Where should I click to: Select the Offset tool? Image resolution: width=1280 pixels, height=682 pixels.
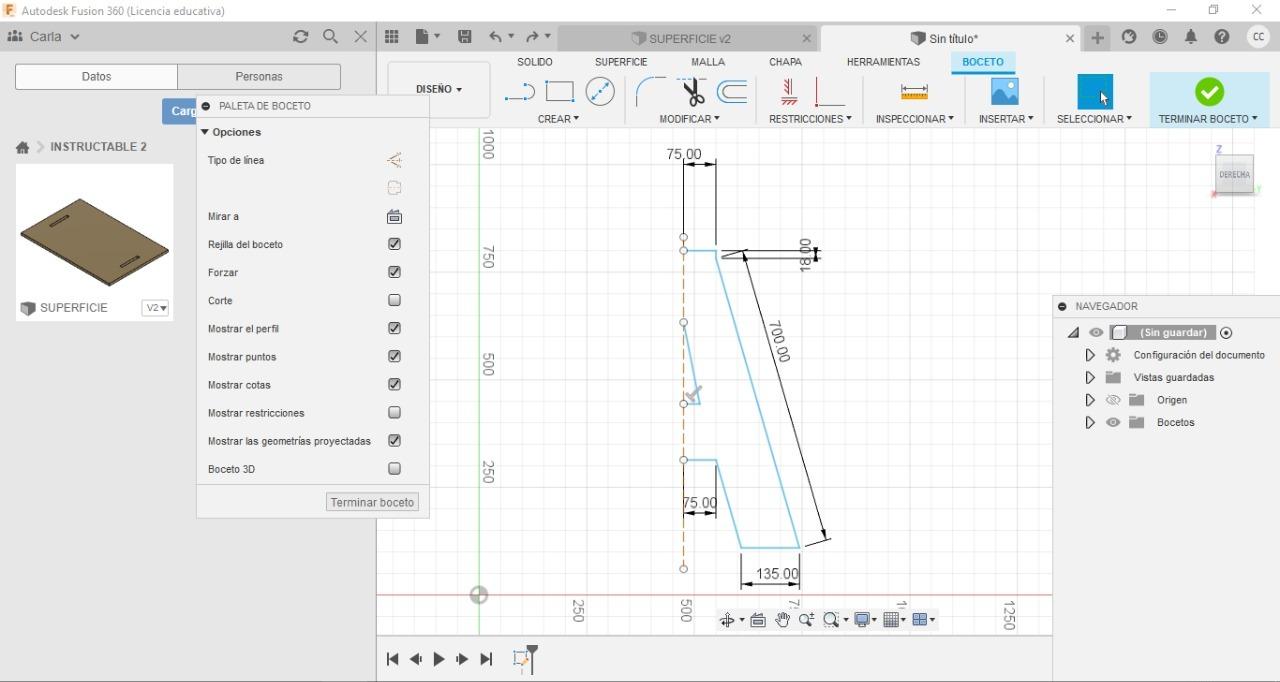point(733,92)
